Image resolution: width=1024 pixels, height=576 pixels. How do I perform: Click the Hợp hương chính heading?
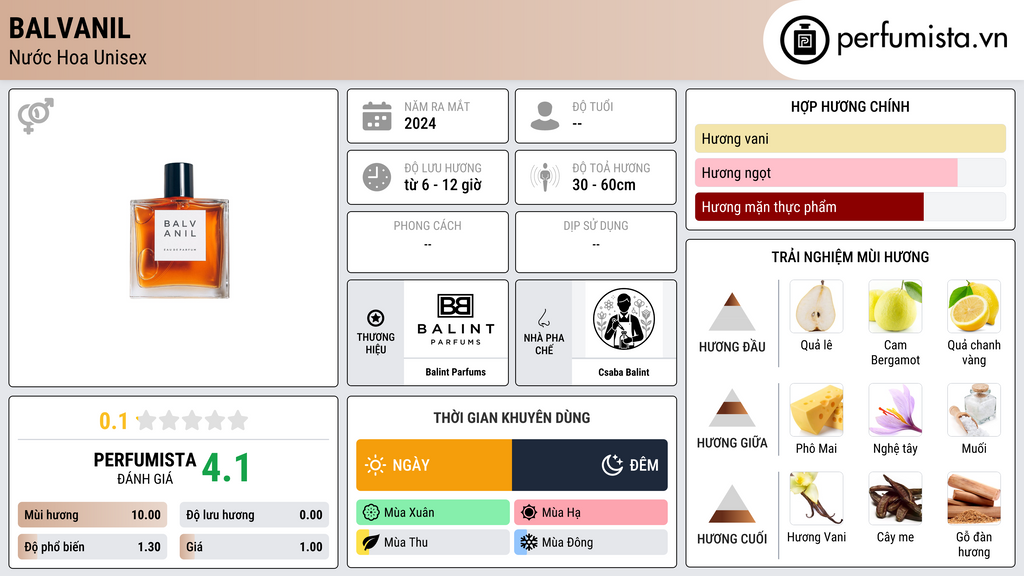click(850, 106)
